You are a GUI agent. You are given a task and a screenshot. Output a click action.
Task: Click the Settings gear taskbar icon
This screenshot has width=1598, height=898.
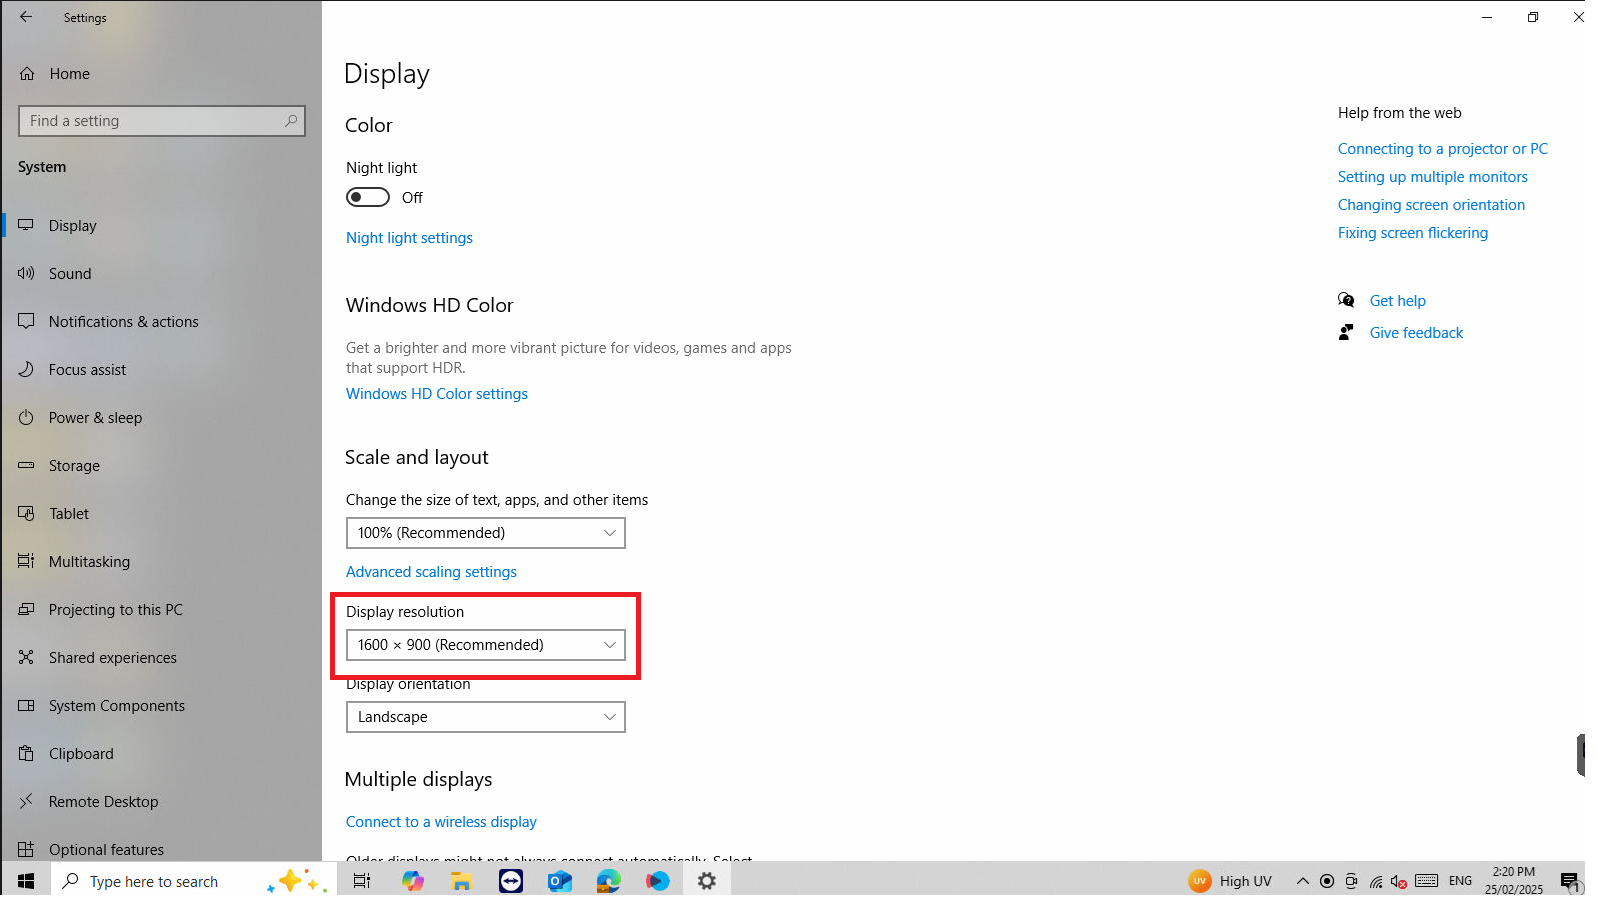click(x=707, y=881)
